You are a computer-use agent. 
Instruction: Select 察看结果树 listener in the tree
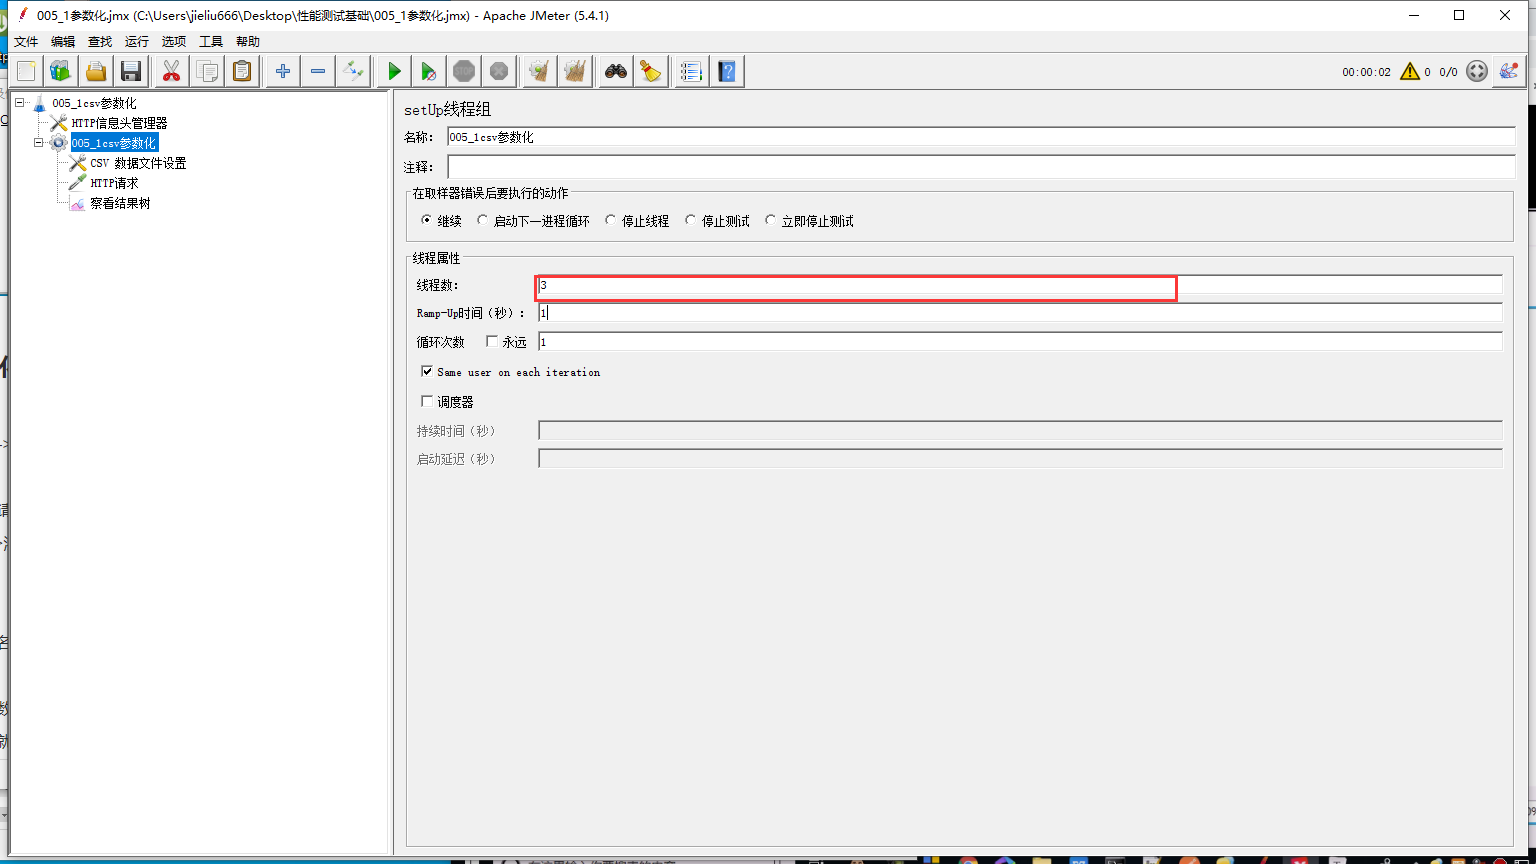tap(120, 203)
